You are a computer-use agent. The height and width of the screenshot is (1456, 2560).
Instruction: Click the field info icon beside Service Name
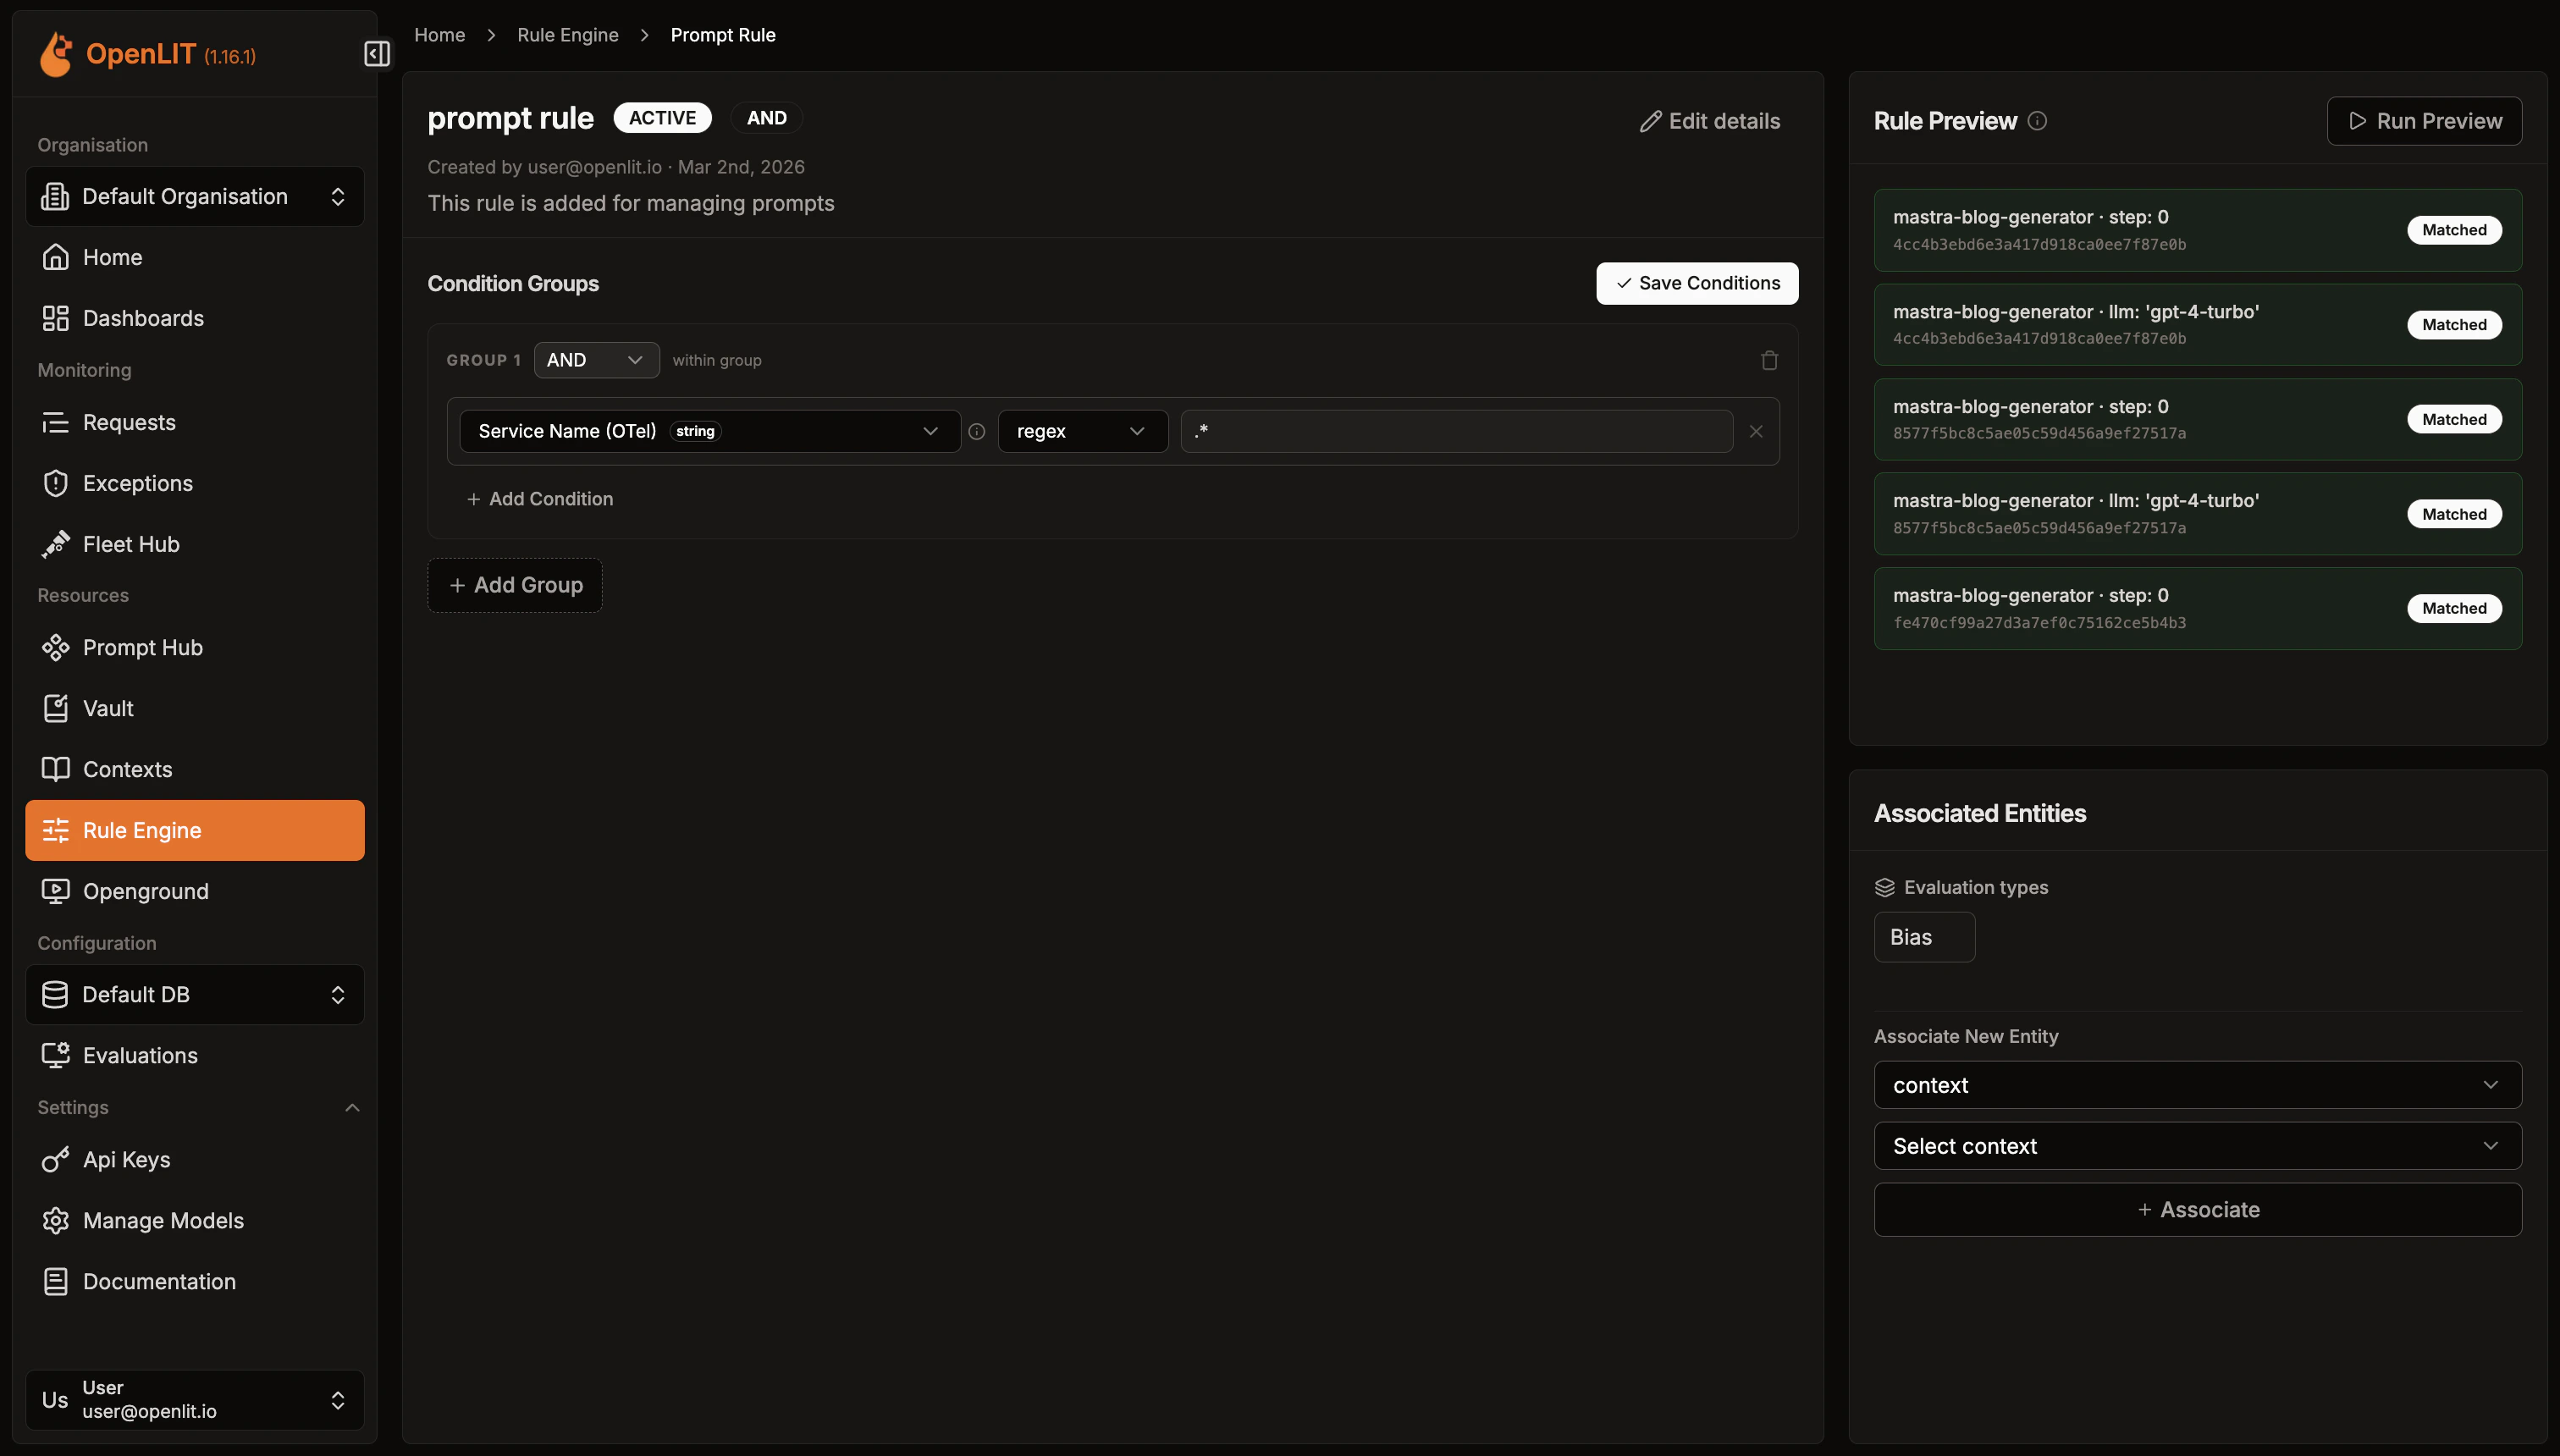tap(977, 431)
